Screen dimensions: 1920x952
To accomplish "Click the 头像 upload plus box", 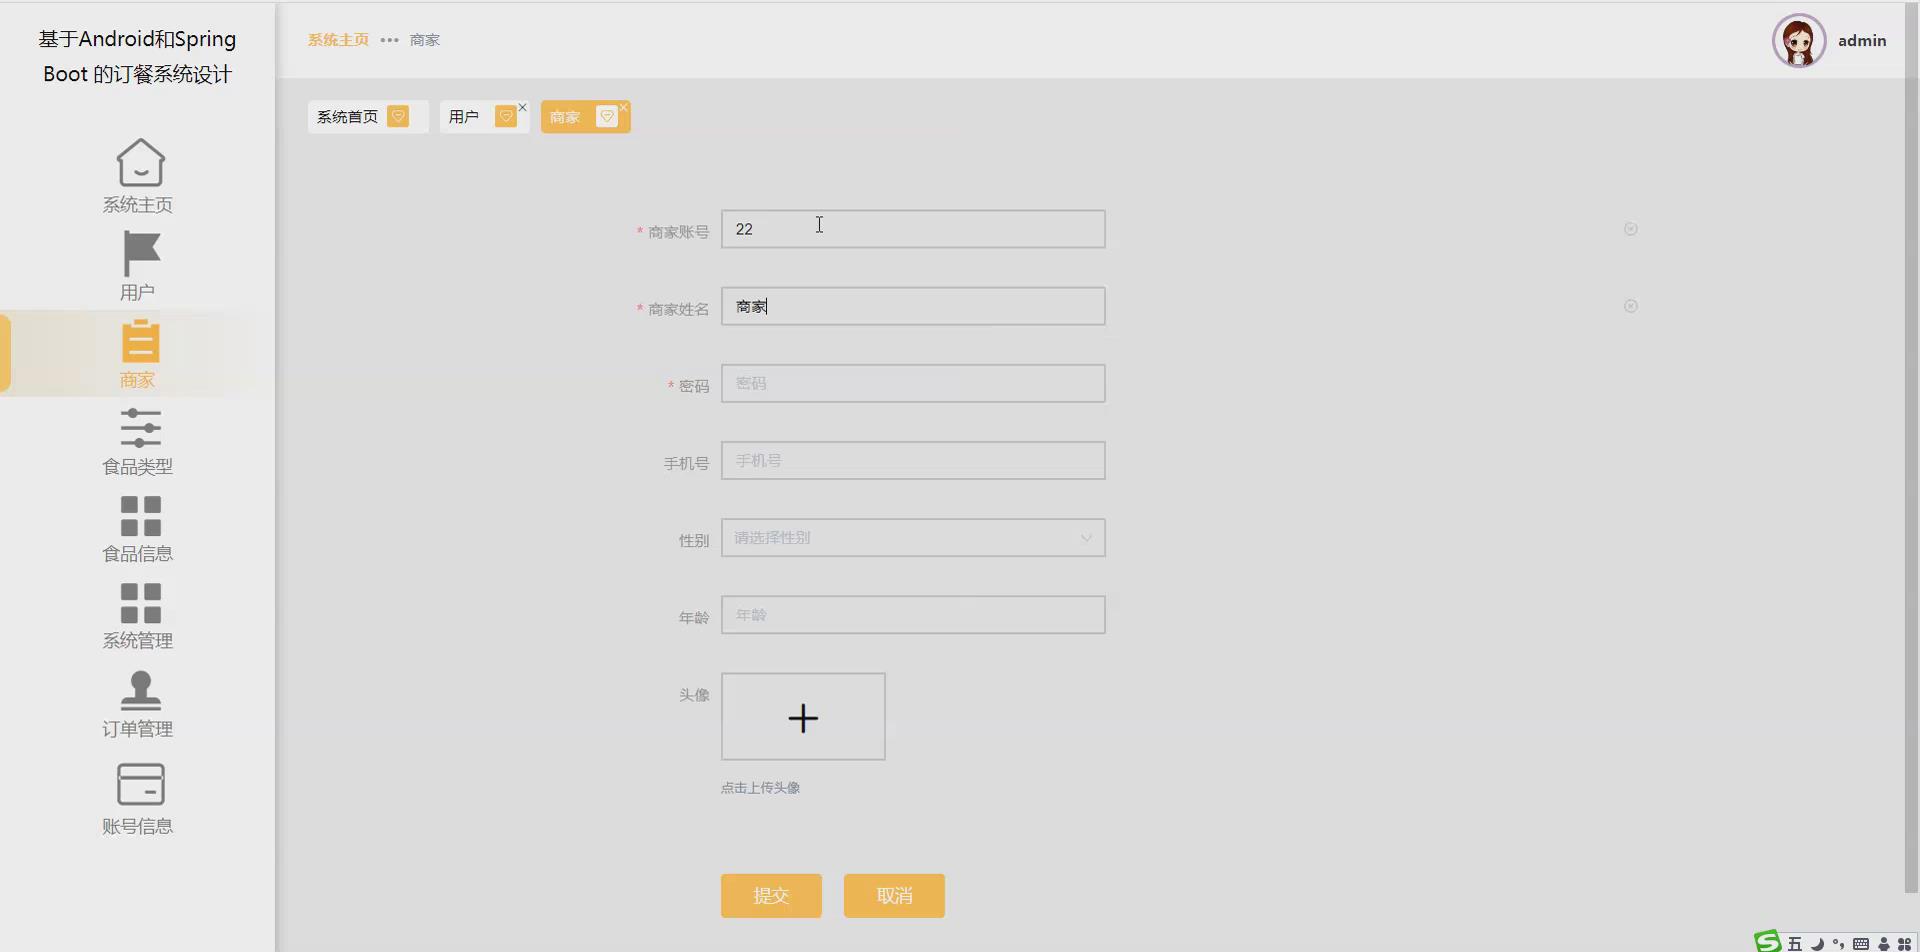I will click(803, 716).
